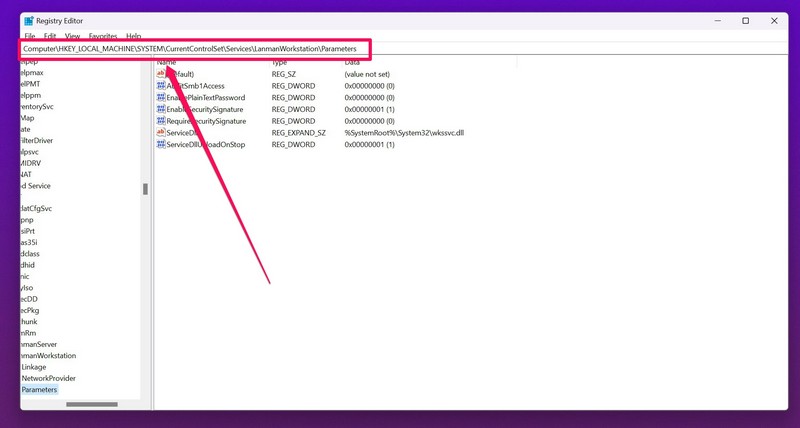Close the Registry Editor window
The image size is (800, 428).
(774, 21)
